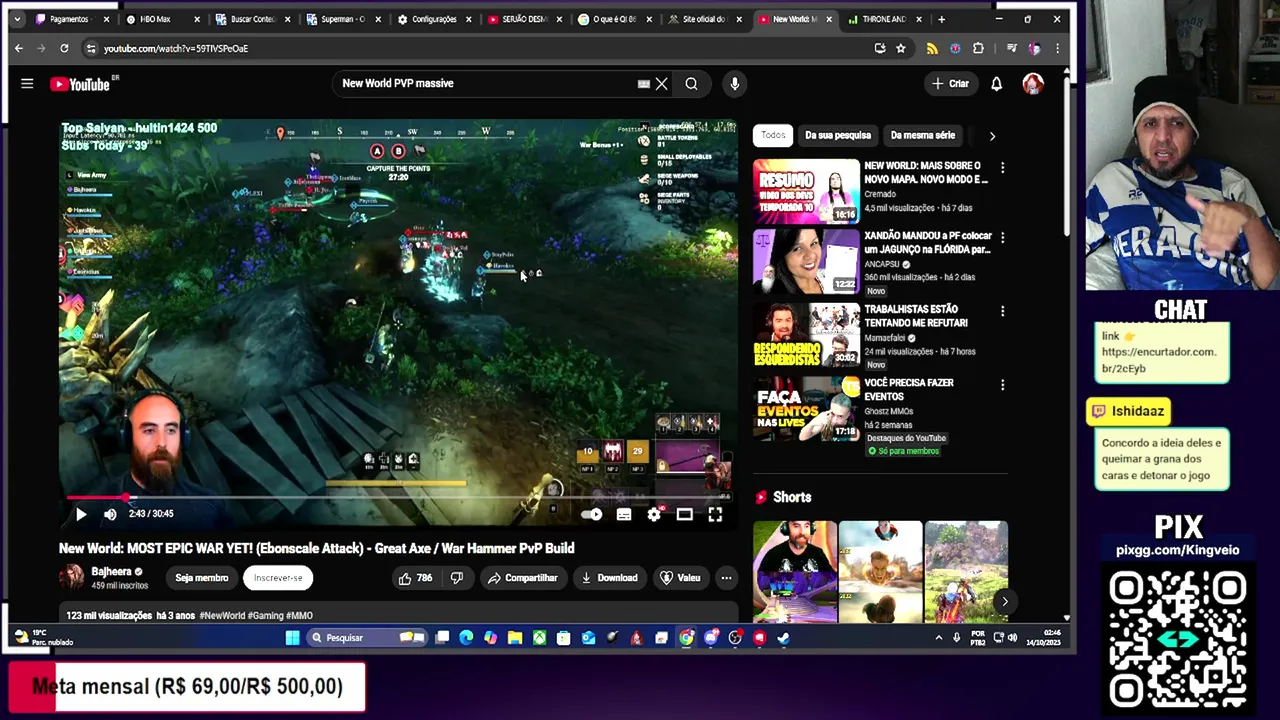Image resolution: width=1280 pixels, height=720 pixels.
Task: Switch to theater mode
Action: (684, 515)
